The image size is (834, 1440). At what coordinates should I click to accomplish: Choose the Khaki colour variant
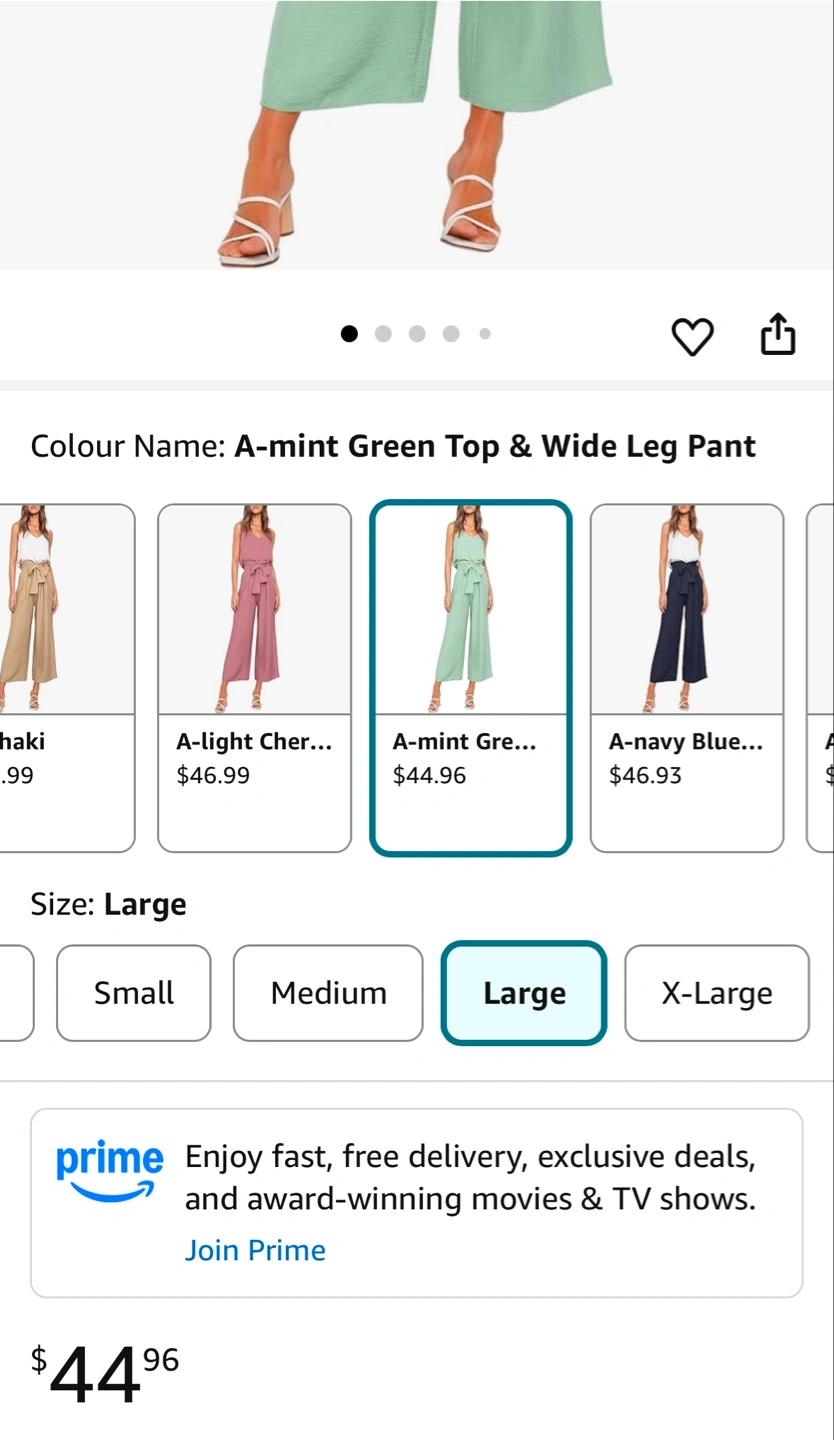(x=67, y=678)
